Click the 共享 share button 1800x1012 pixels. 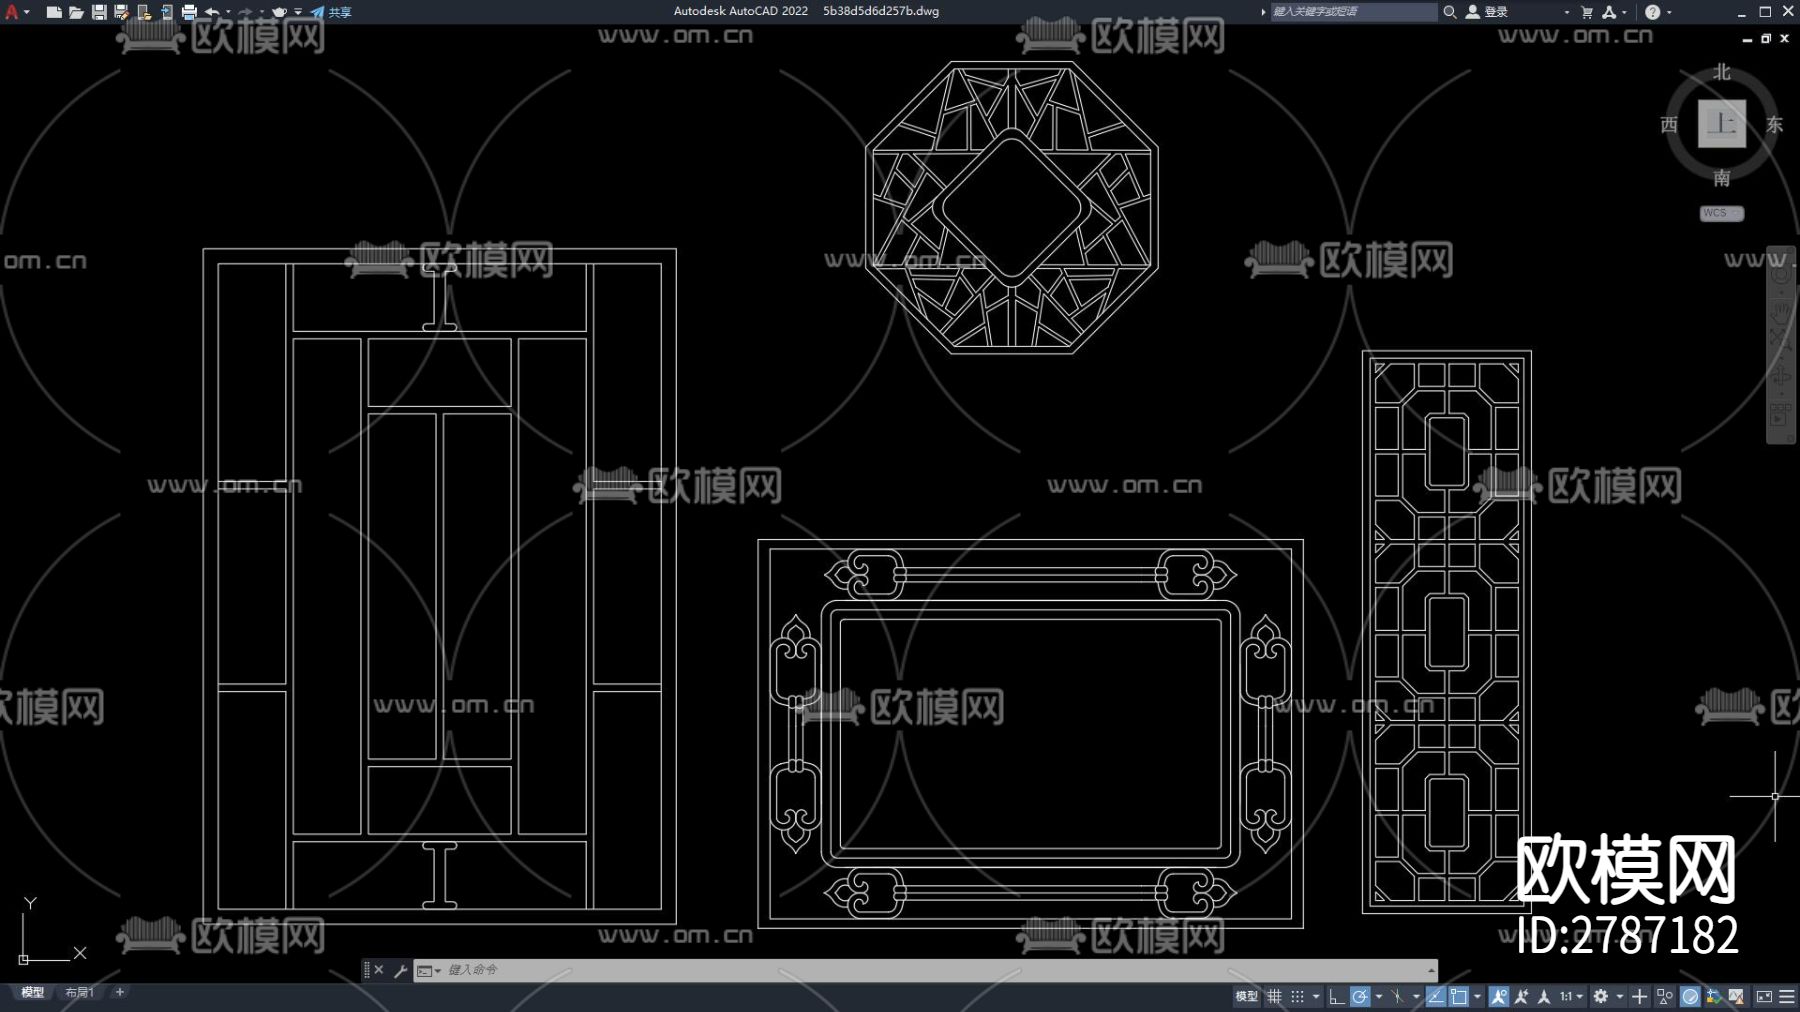click(x=331, y=12)
